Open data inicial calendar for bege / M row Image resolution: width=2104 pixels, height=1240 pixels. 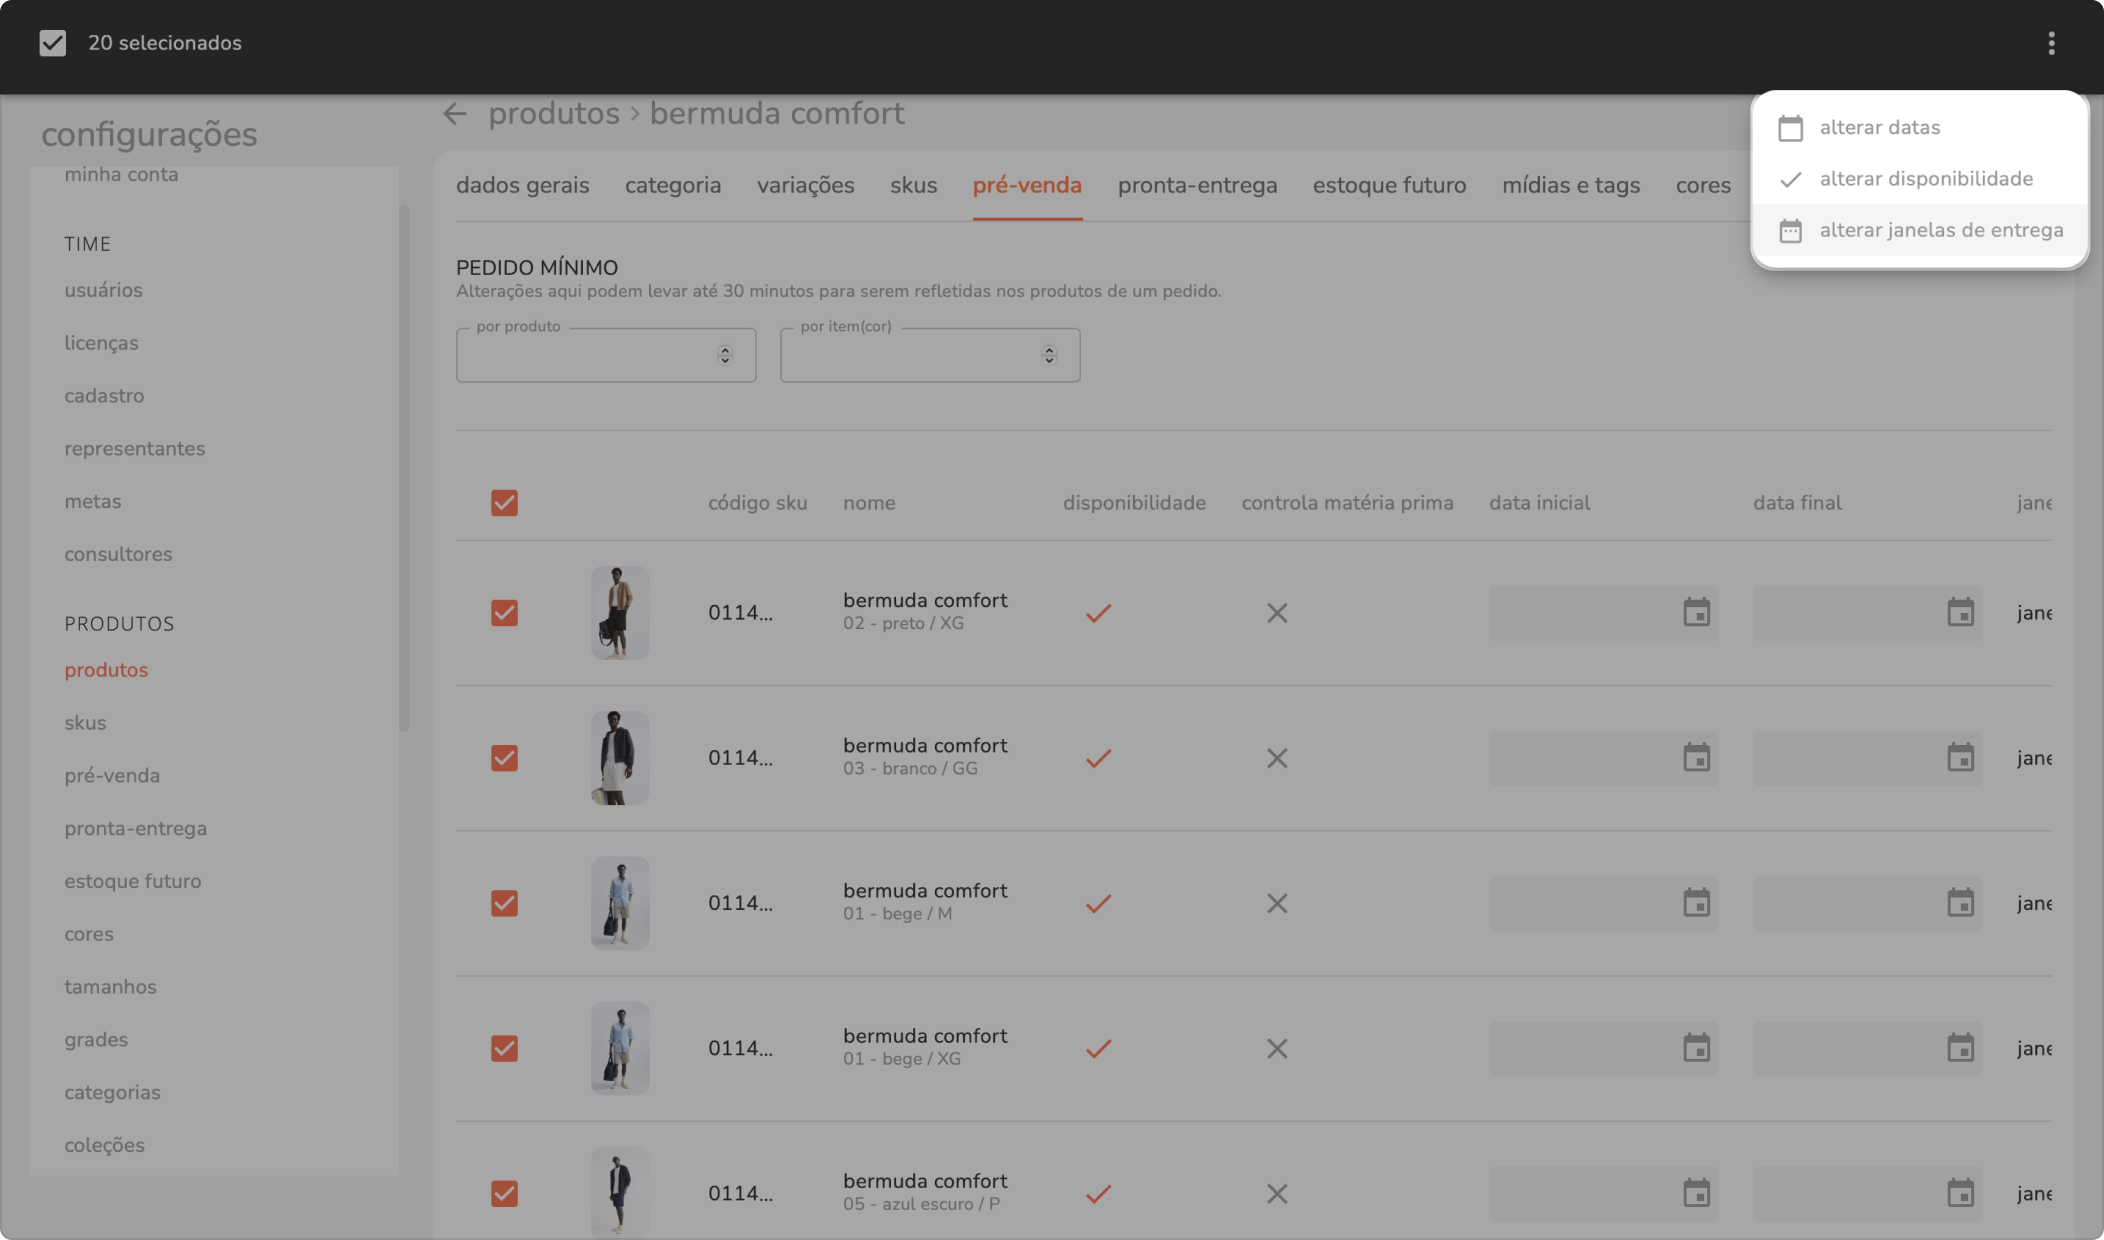[x=1696, y=903]
